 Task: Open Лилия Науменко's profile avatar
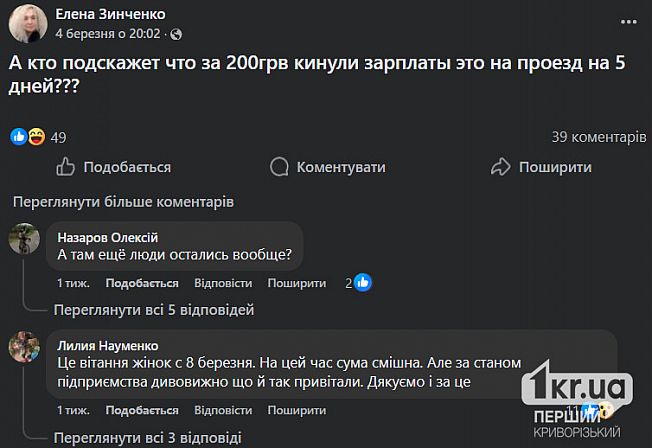(25, 347)
